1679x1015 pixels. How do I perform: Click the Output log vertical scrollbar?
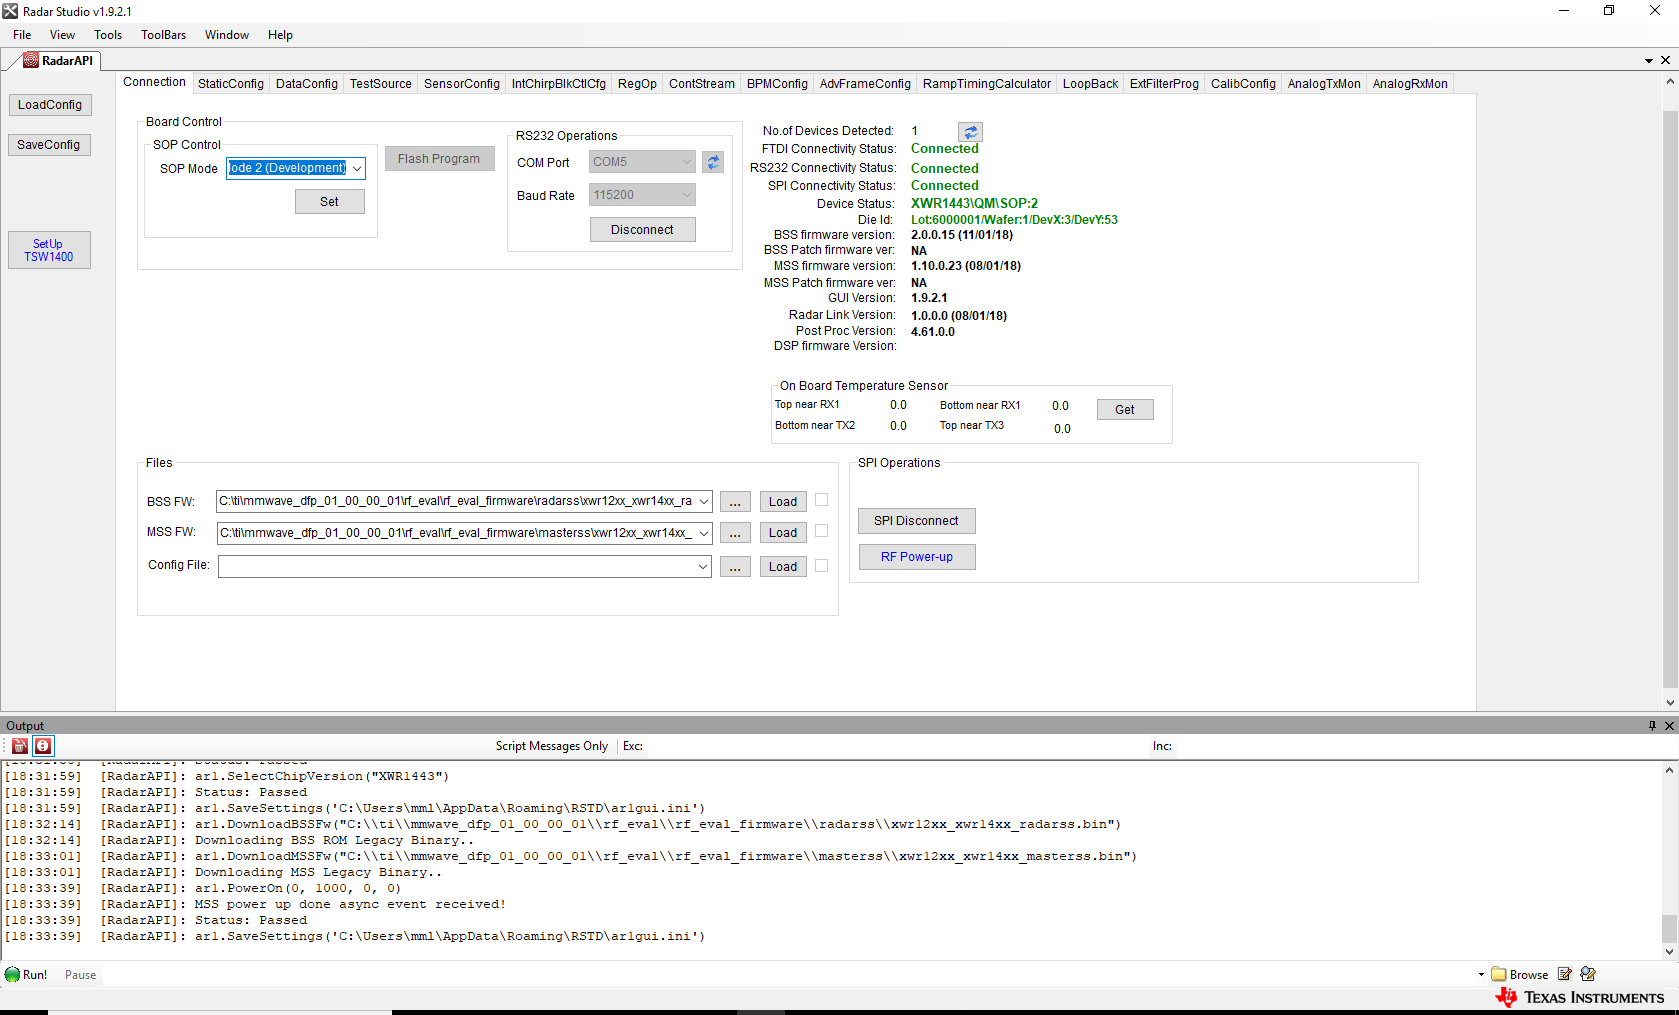coord(1669,860)
